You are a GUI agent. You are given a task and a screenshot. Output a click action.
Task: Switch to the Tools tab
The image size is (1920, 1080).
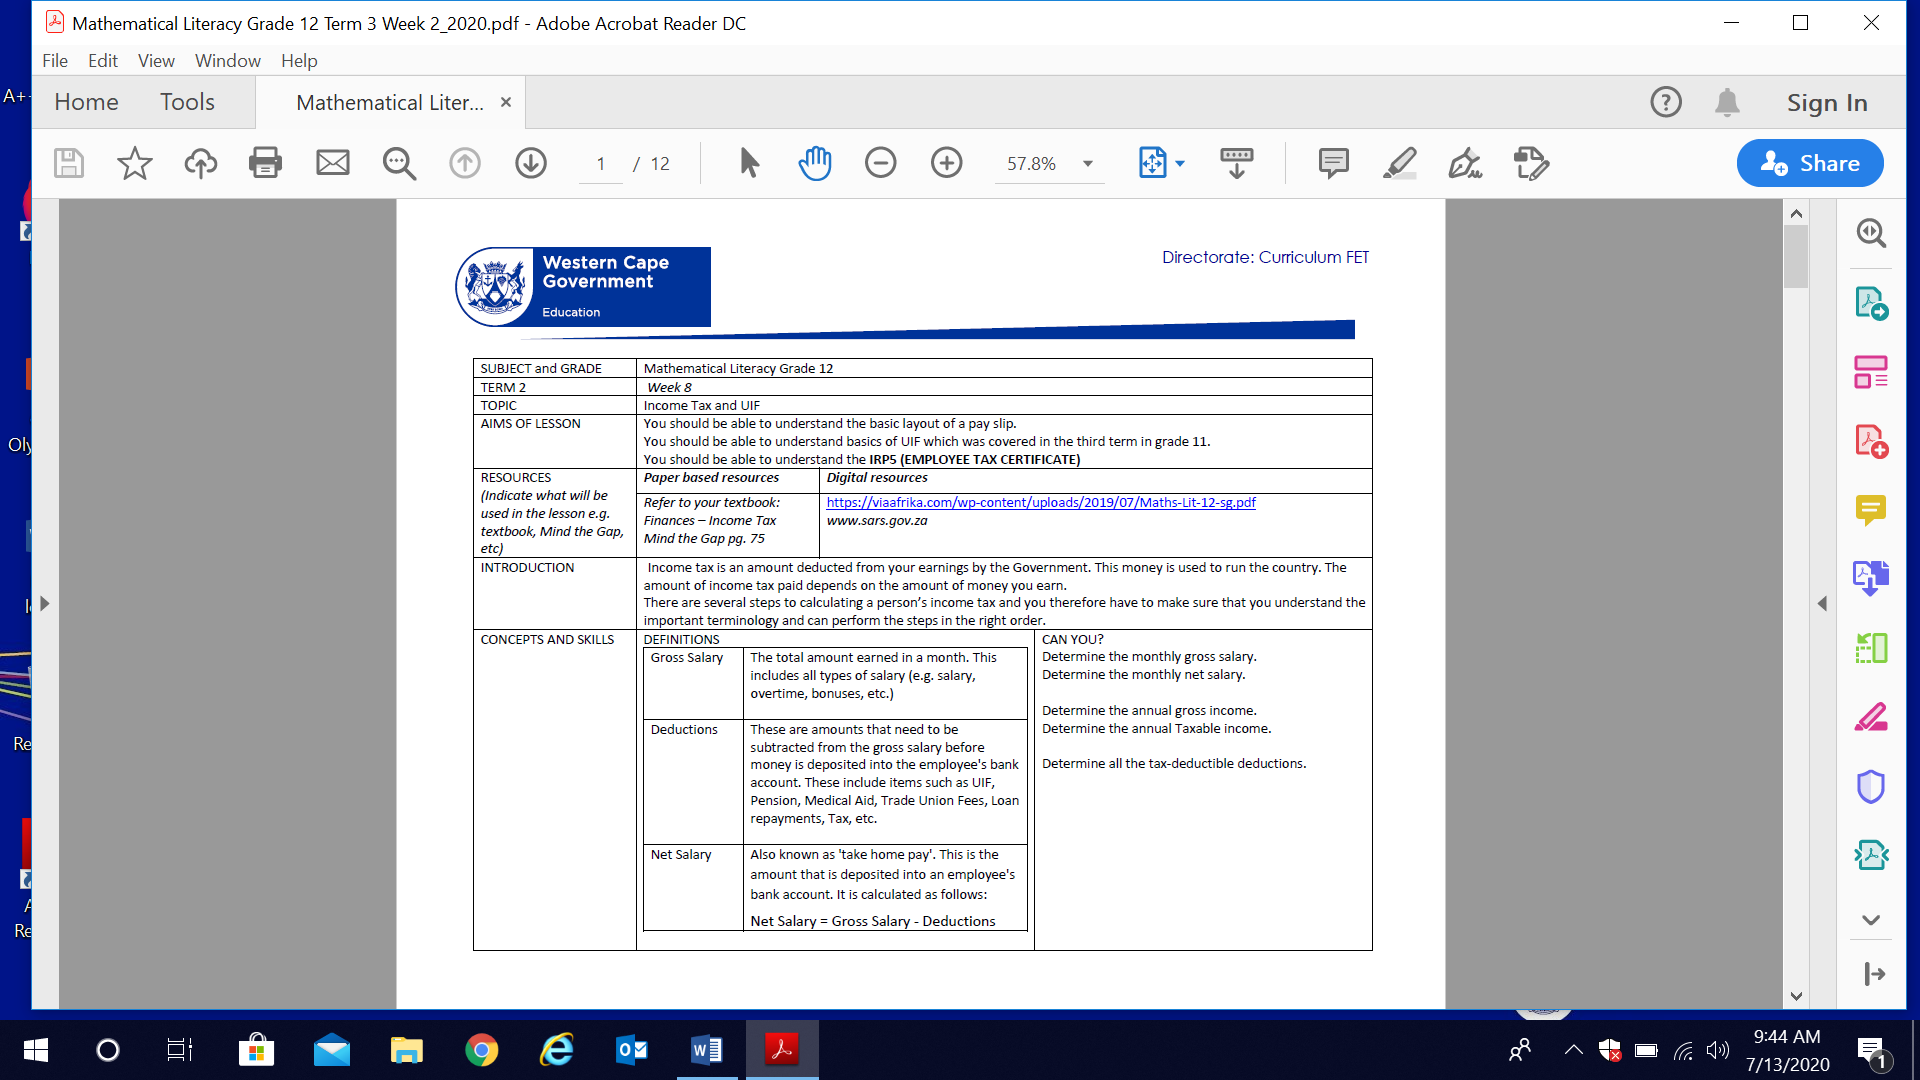pyautogui.click(x=187, y=102)
